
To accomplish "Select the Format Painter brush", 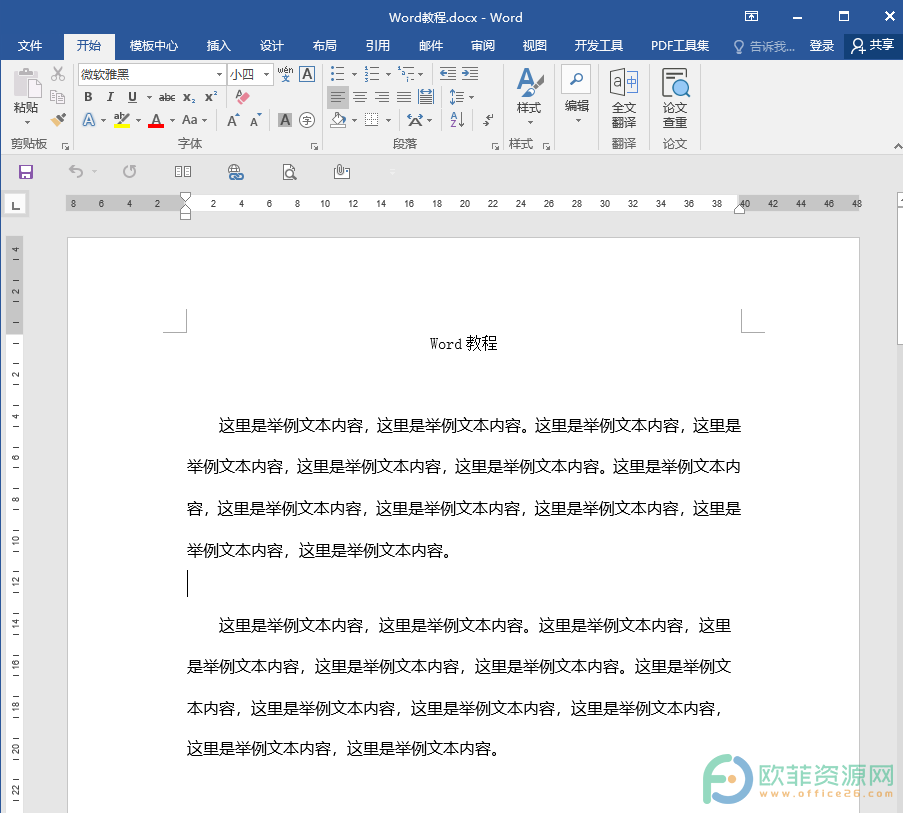I will pos(58,120).
